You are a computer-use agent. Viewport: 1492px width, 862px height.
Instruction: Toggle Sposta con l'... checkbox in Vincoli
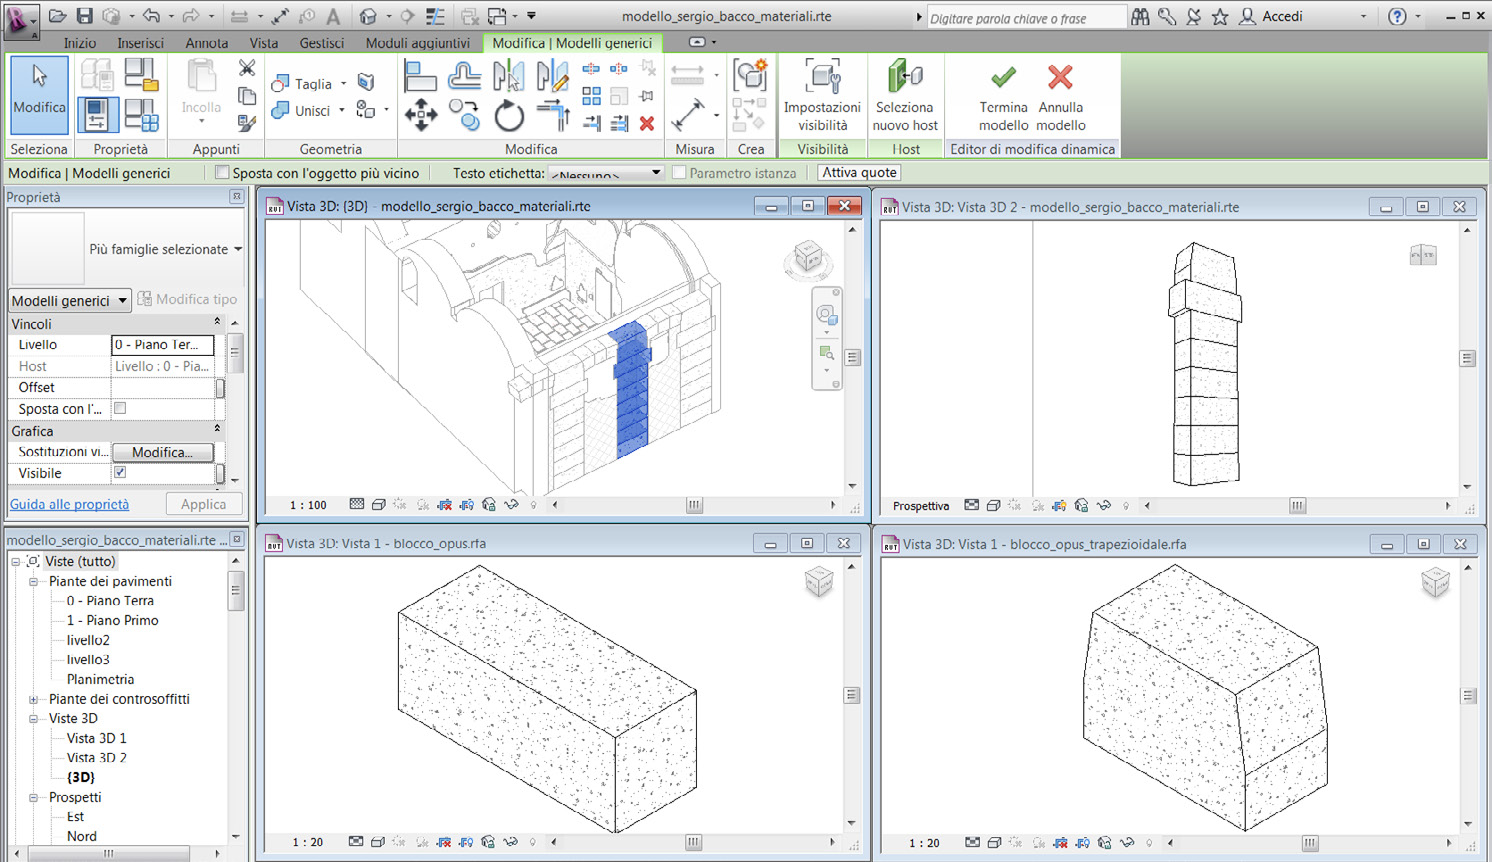(x=120, y=408)
